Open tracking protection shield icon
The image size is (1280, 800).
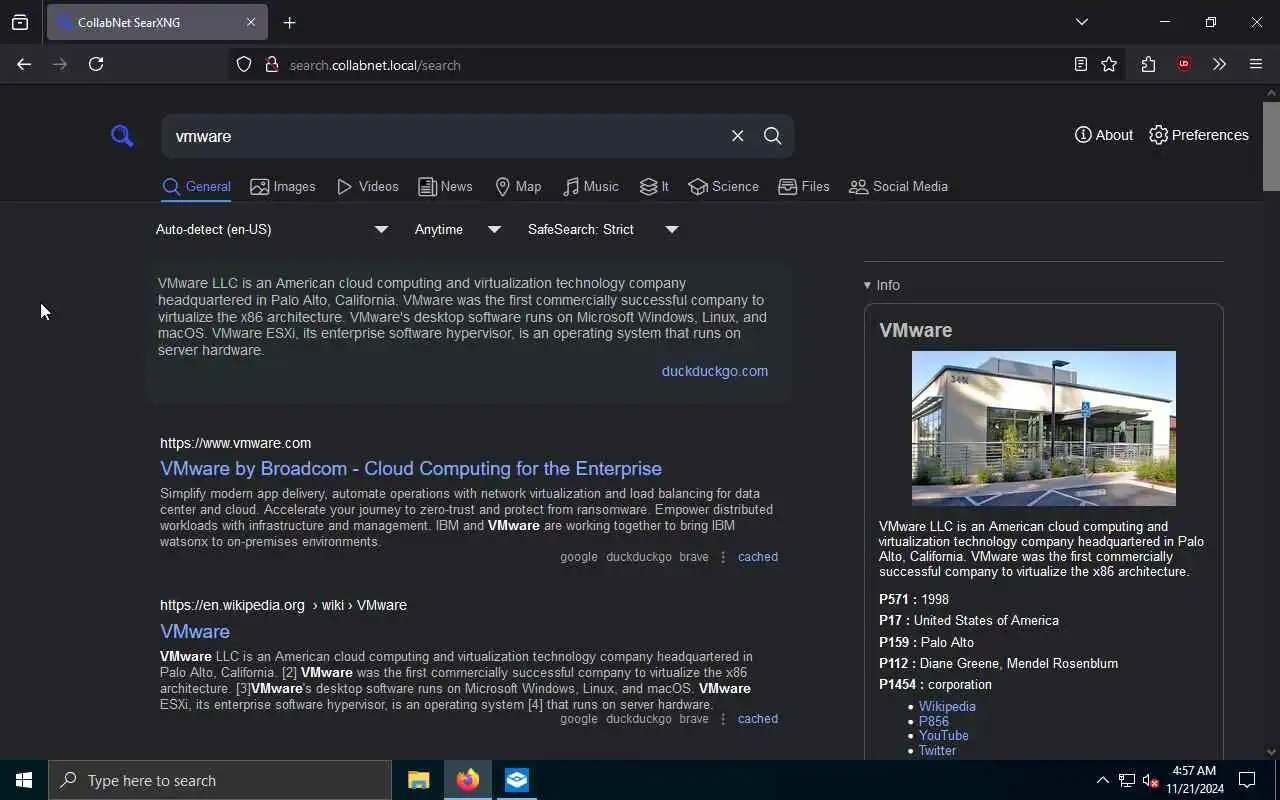pos(244,65)
